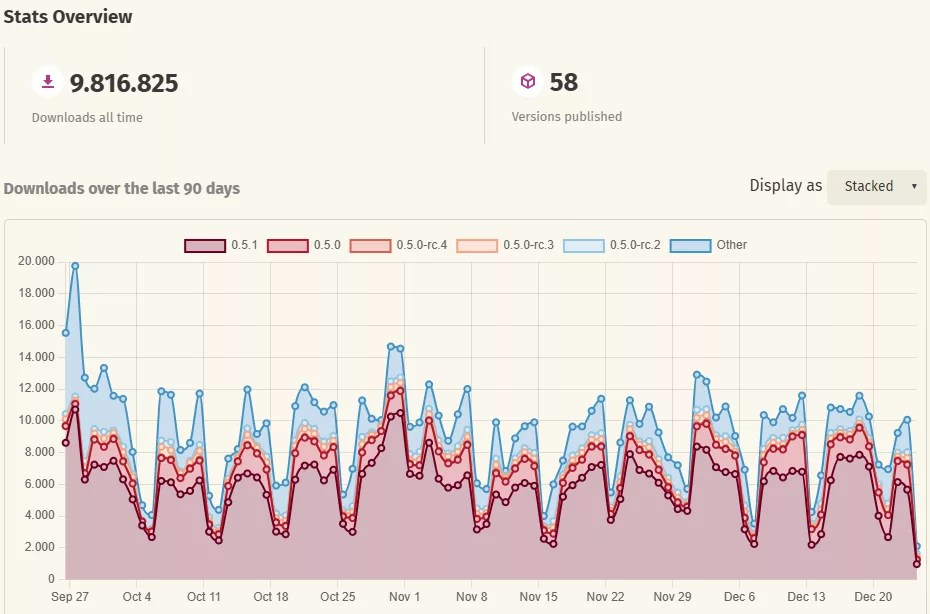Click the Display as label
The height and width of the screenshot is (614, 930).
pos(785,186)
